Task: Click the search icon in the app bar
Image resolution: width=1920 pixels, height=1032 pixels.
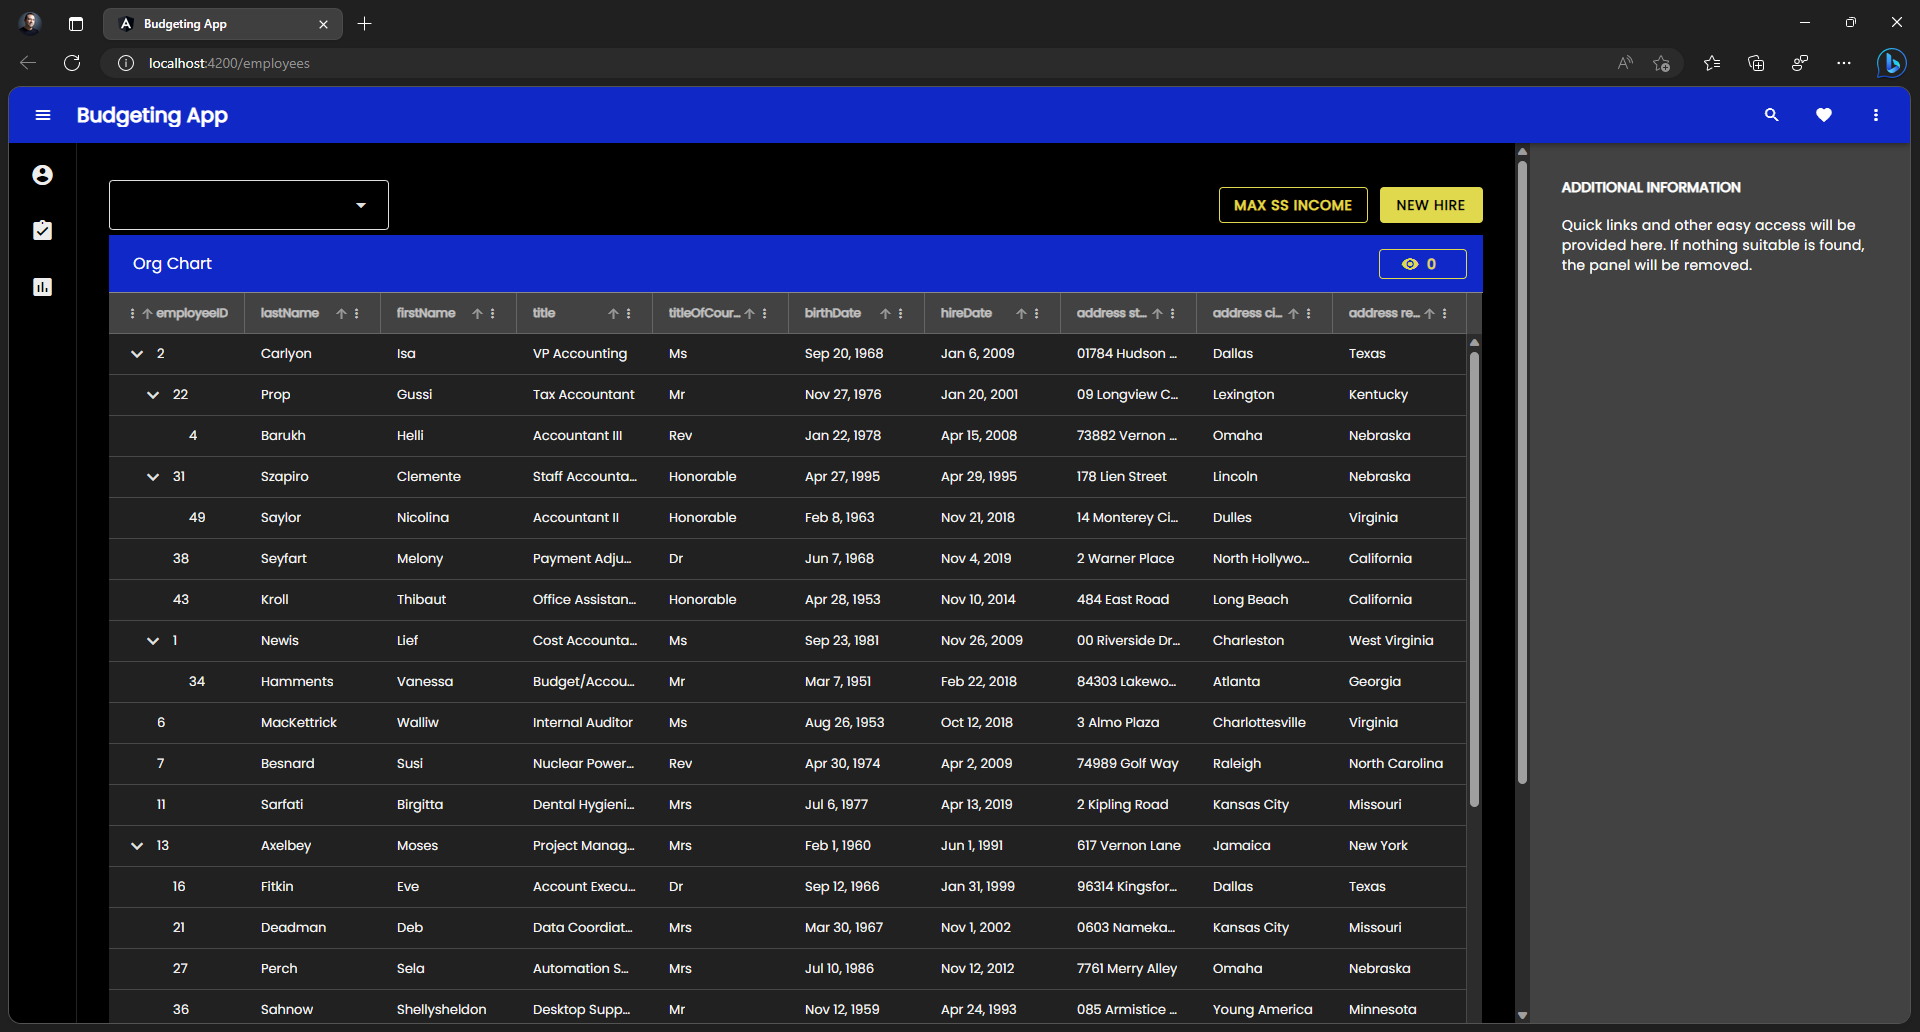Action: coord(1771,115)
